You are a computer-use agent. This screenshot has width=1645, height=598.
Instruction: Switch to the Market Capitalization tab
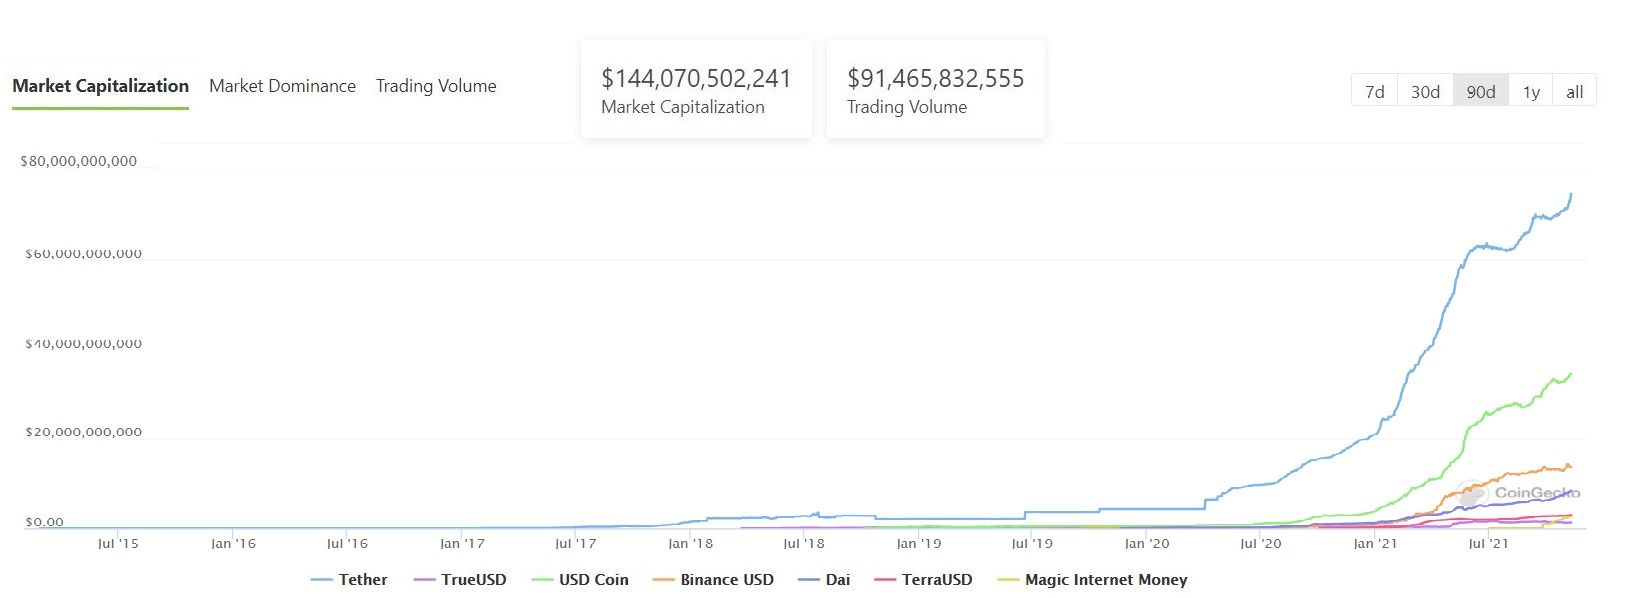pos(100,86)
